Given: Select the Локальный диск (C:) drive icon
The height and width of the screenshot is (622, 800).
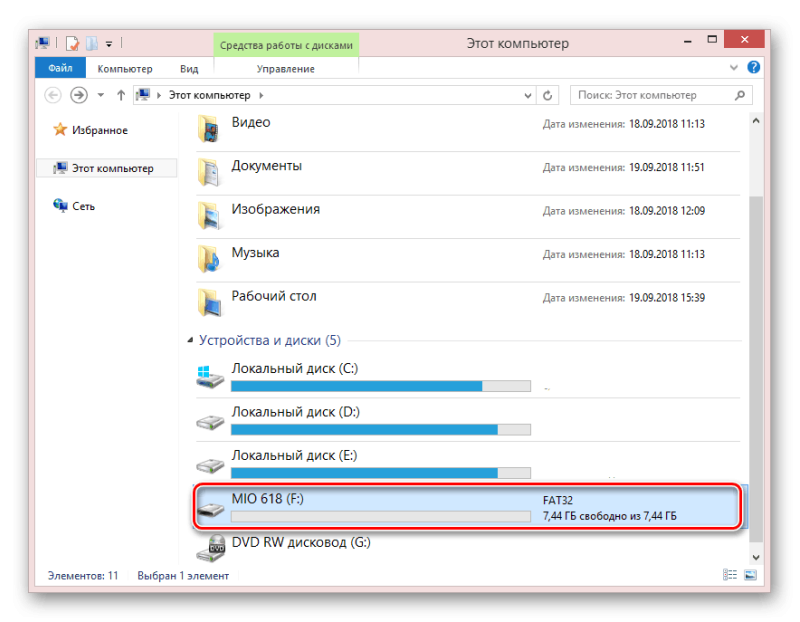Looking at the screenshot, I should 210,377.
